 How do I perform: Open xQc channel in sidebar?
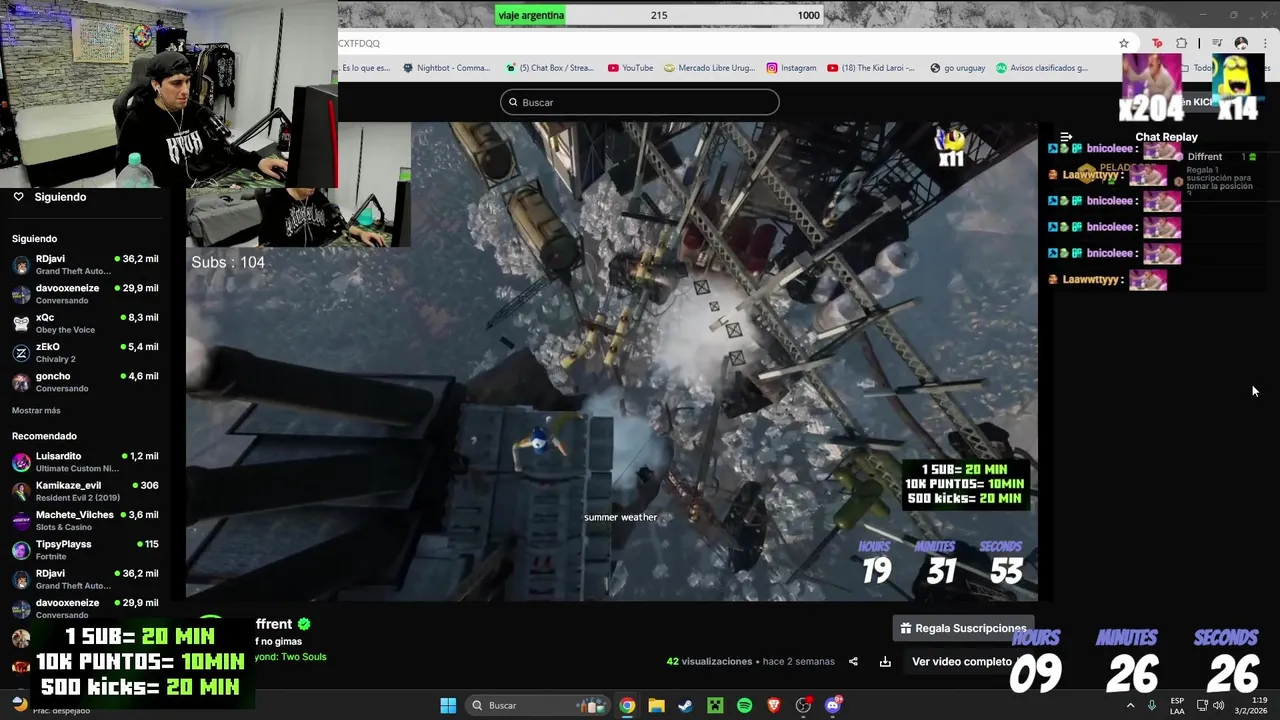click(x=85, y=323)
